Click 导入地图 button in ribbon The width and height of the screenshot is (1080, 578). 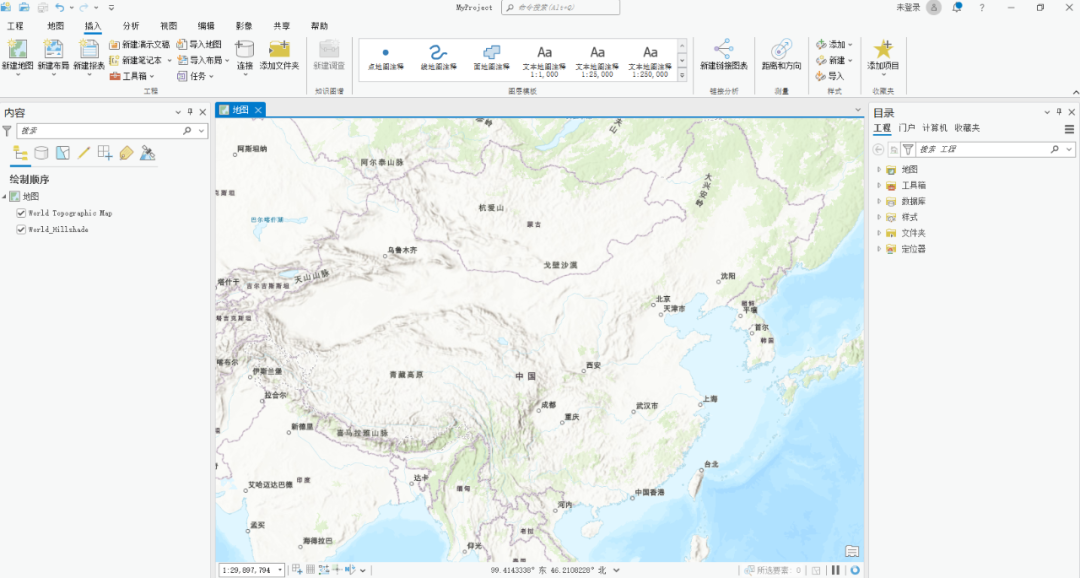199,45
